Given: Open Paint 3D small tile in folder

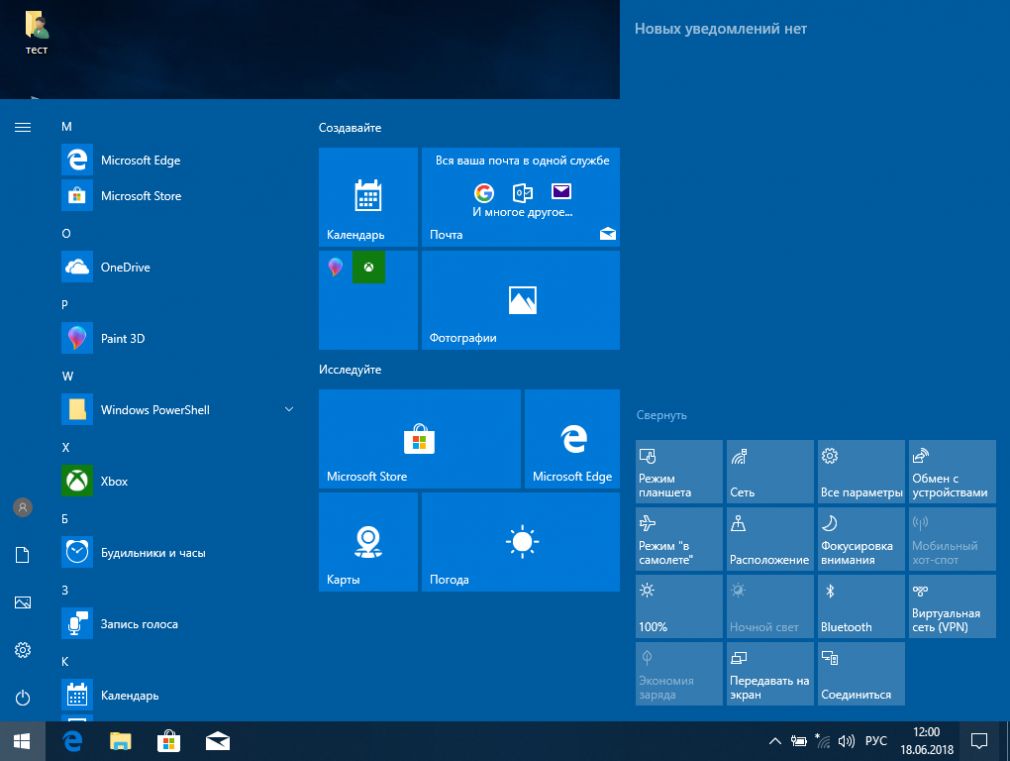Looking at the screenshot, I should [x=336, y=267].
